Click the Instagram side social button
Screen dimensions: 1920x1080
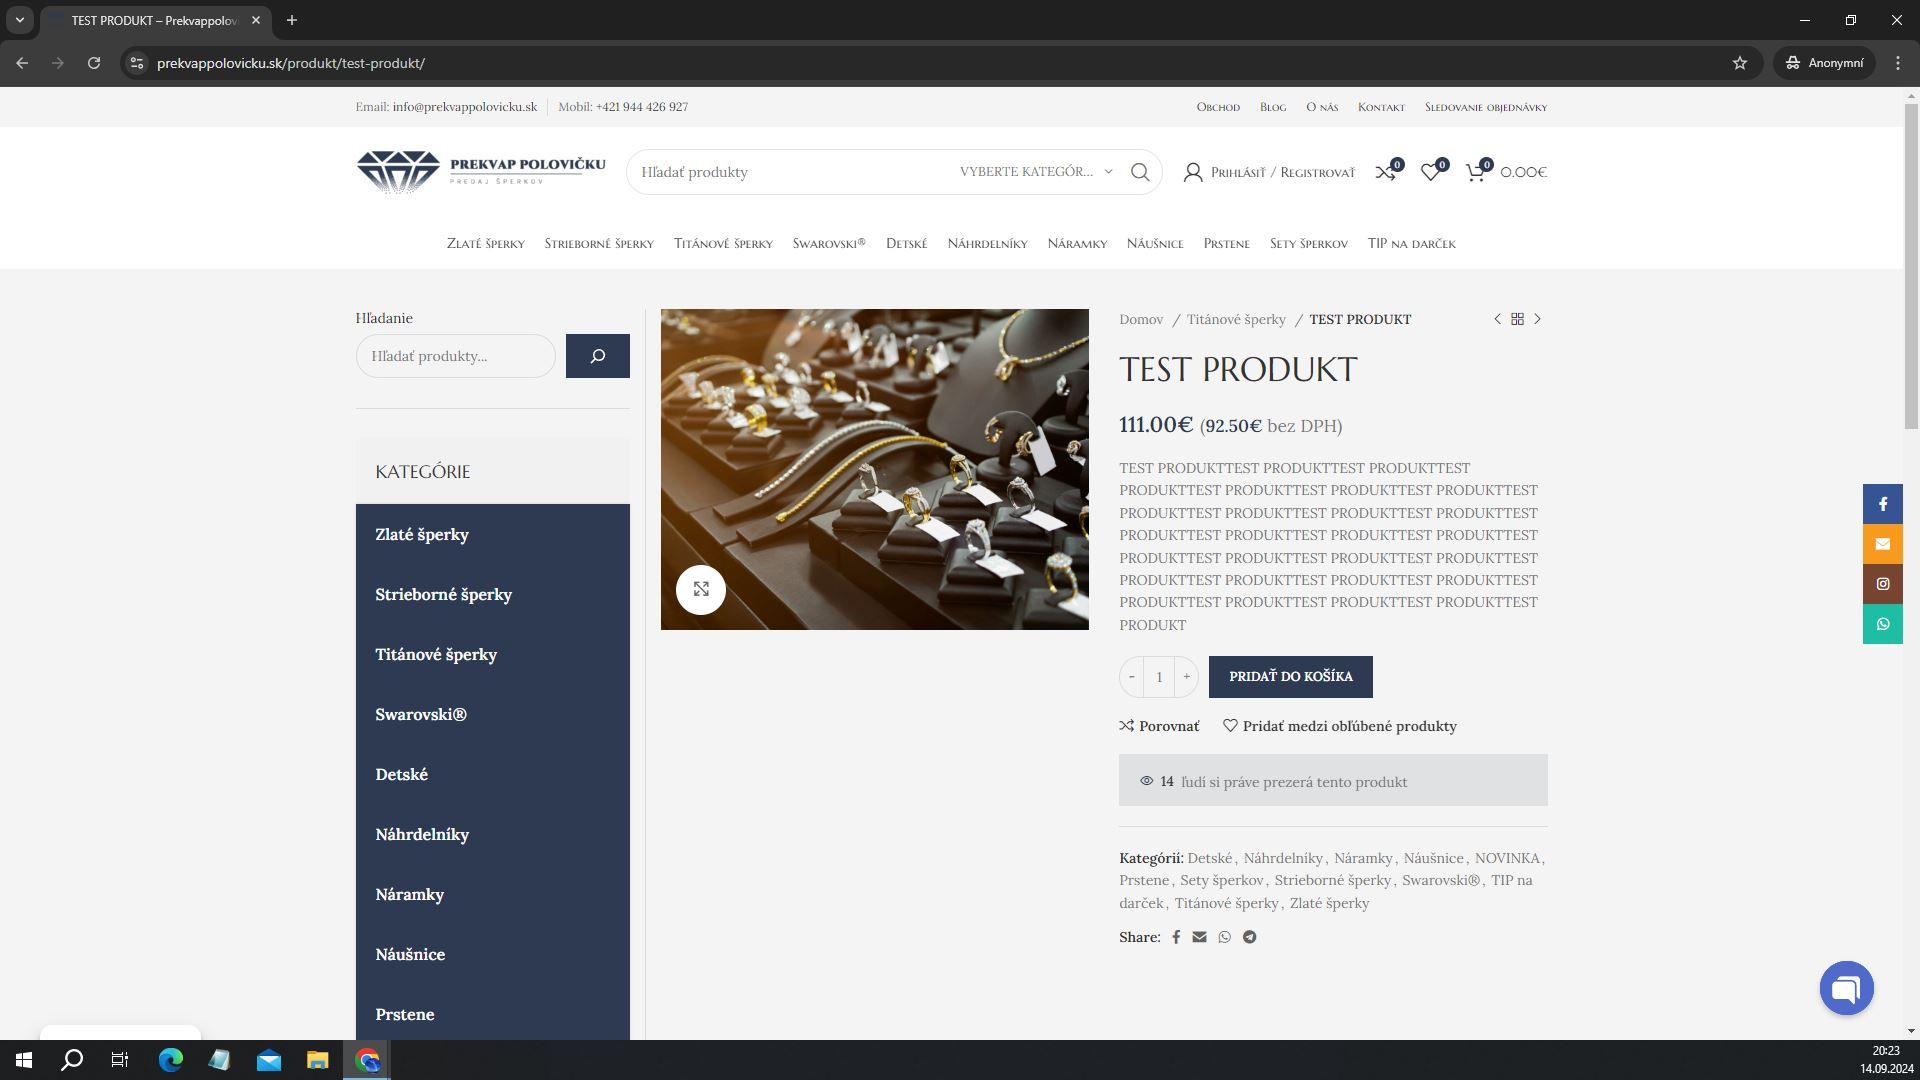pos(1882,584)
